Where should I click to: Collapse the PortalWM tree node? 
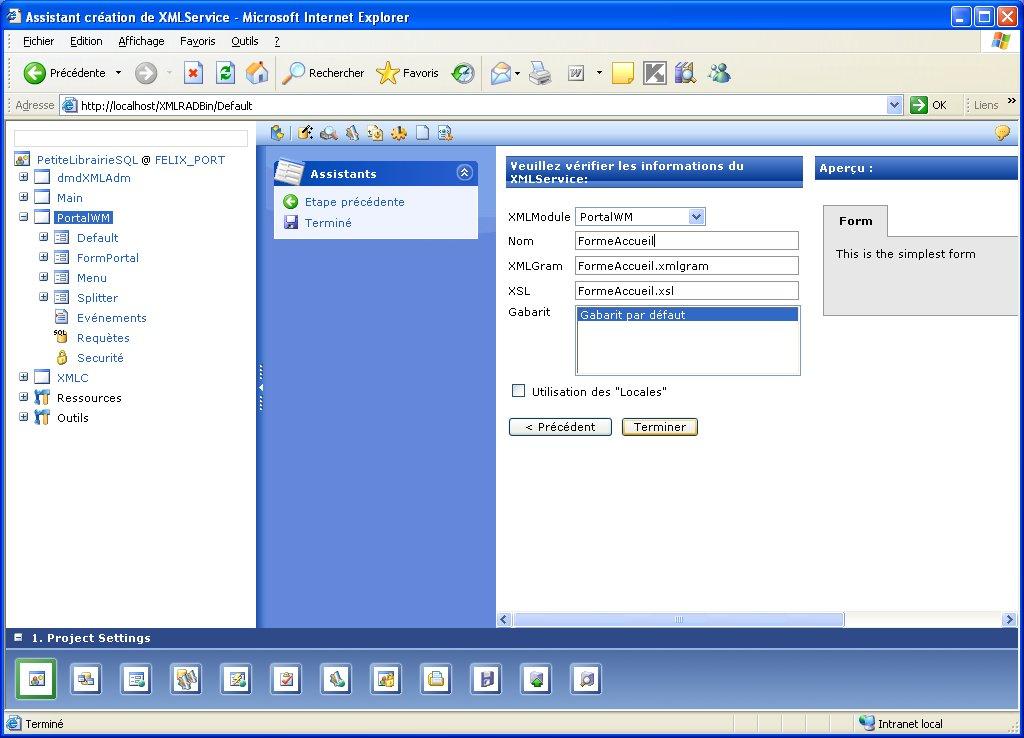pyautogui.click(x=24, y=217)
